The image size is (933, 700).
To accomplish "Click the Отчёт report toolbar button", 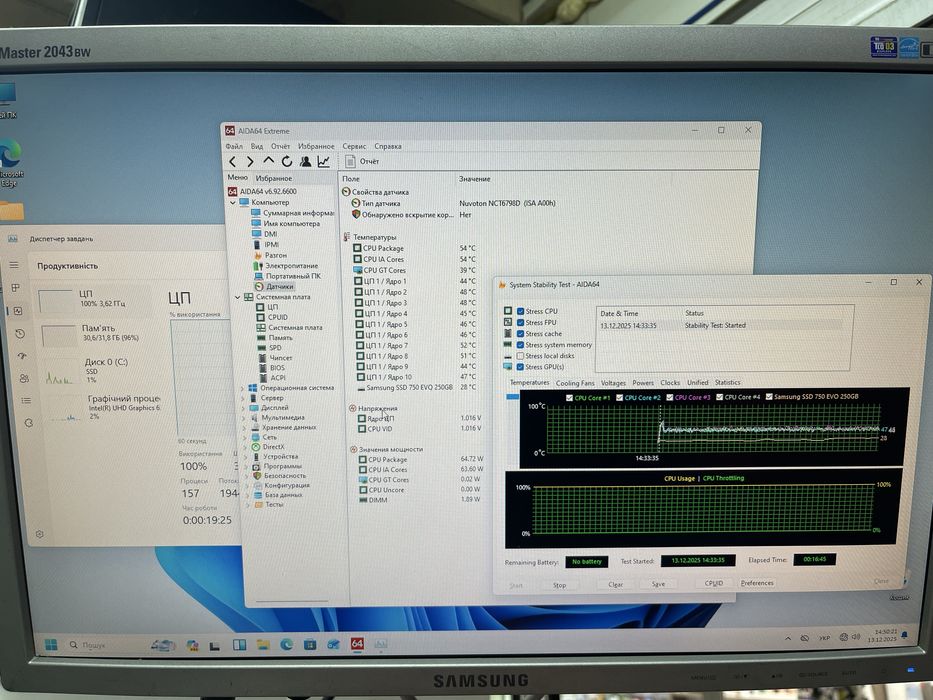I will [x=362, y=161].
